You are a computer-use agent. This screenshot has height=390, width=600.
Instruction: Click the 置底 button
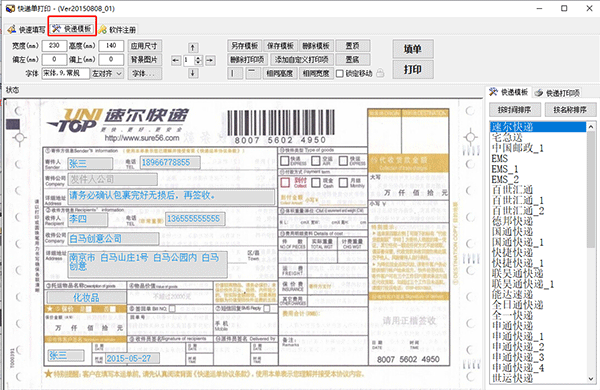[352, 60]
